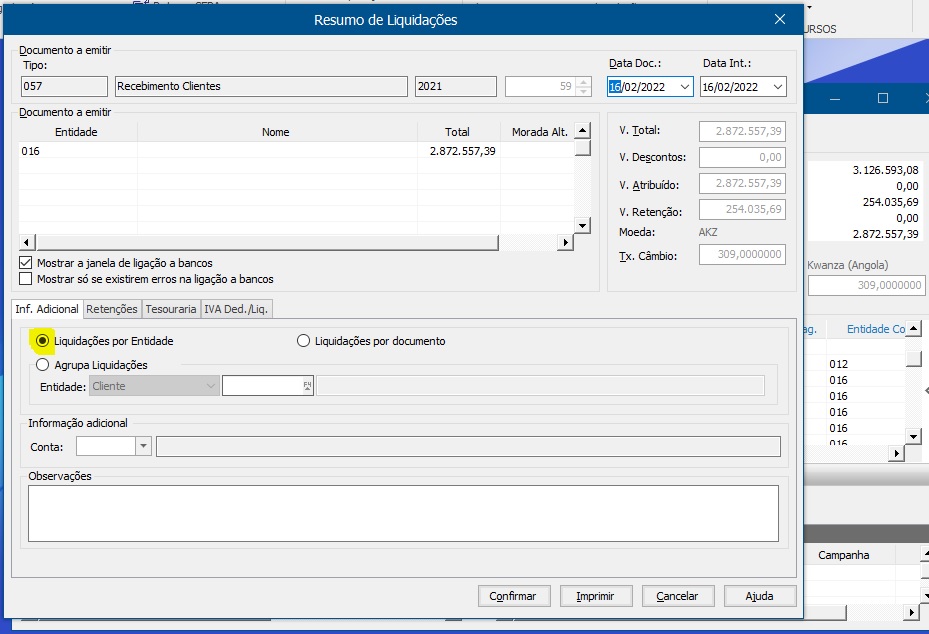Choose the 'Agrupa Liquidações' radio button
The width and height of the screenshot is (929, 634).
(x=42, y=365)
